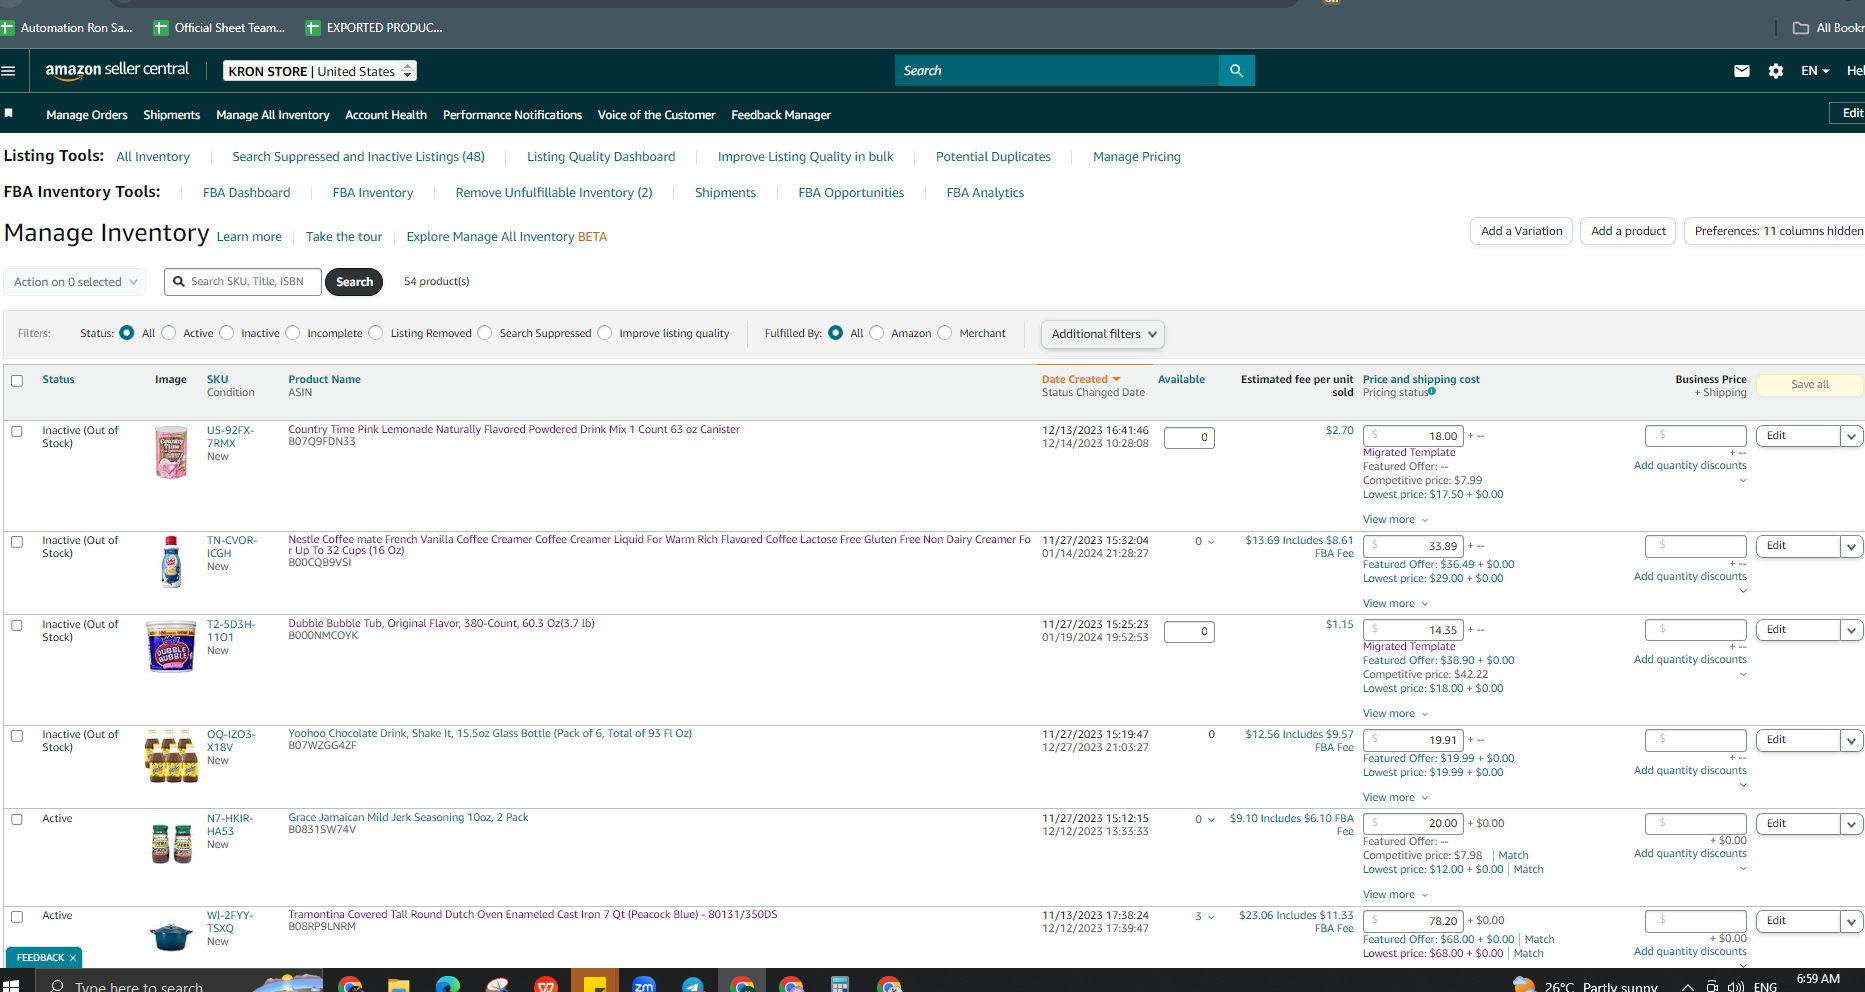The image size is (1865, 992).
Task: Click the volume icon in system tray
Action: (1735, 987)
